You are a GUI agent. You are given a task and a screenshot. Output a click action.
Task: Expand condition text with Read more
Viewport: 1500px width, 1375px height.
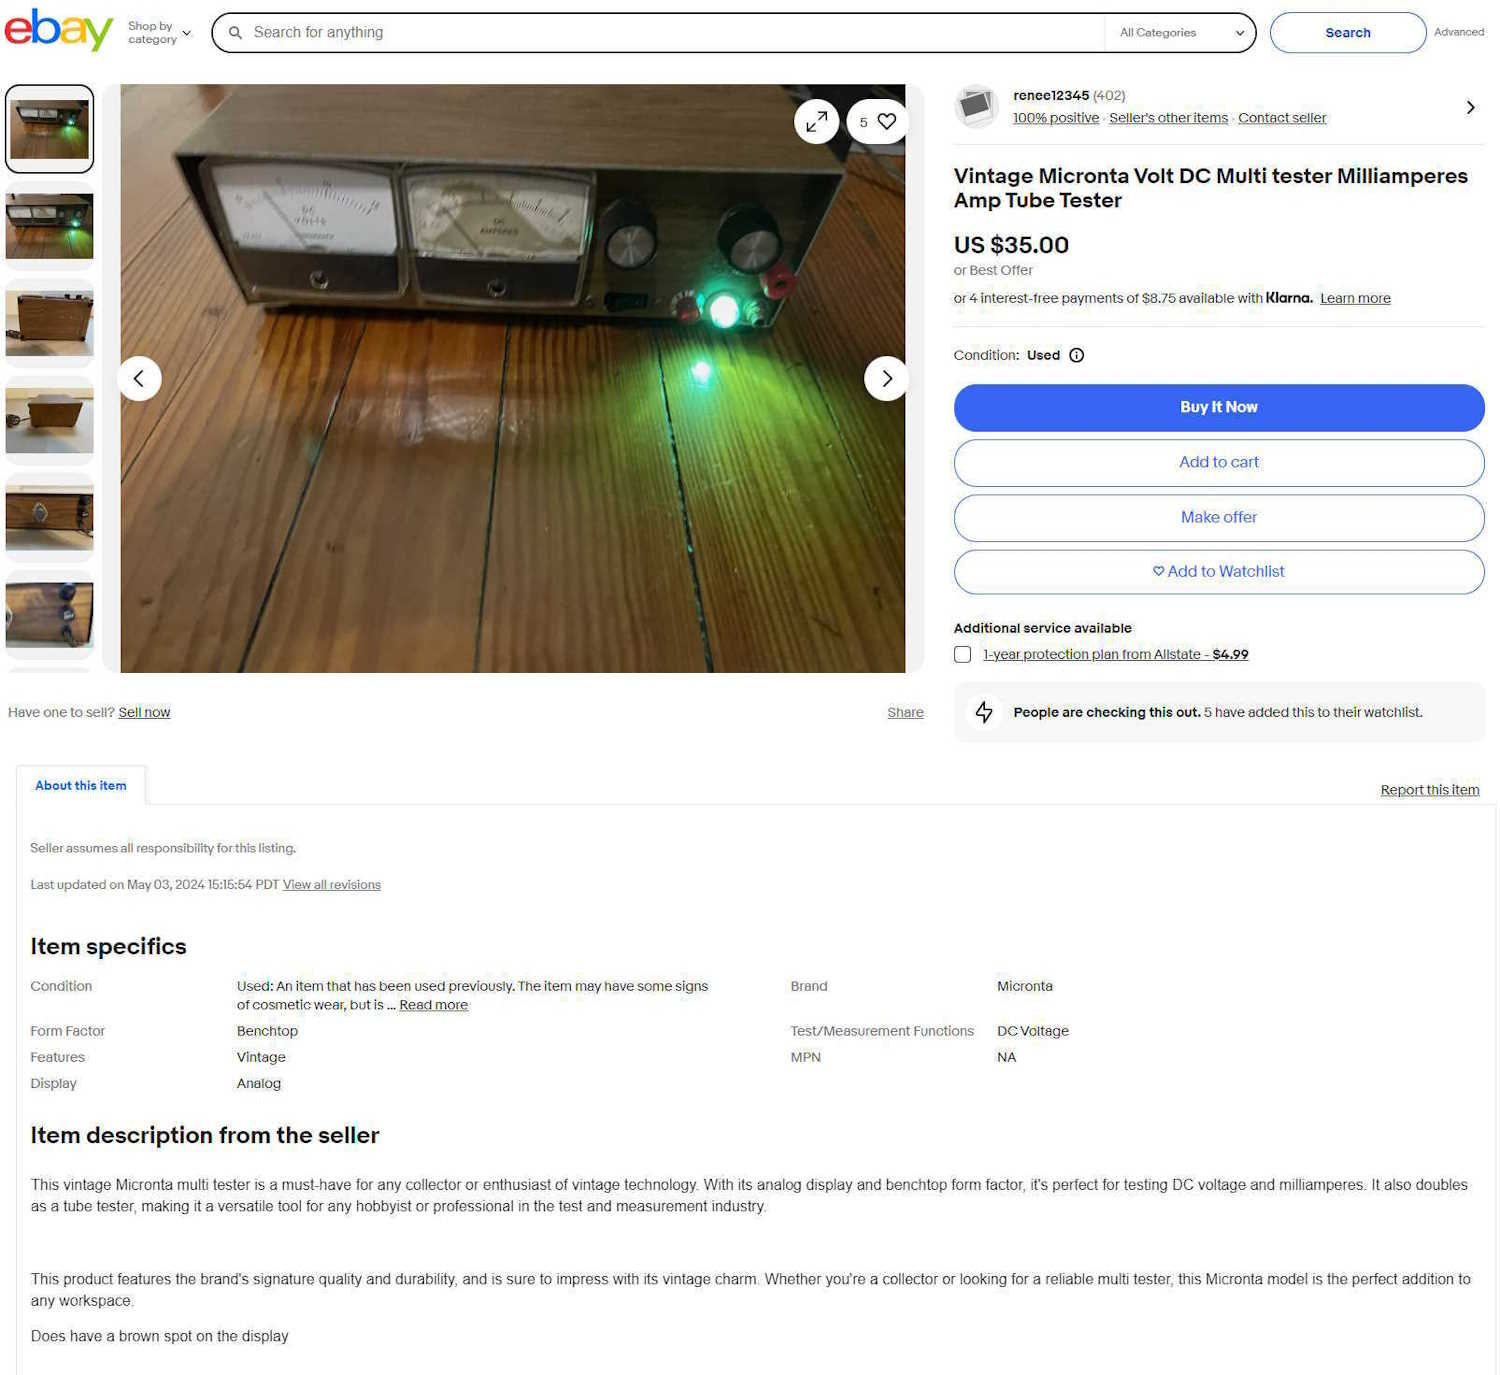pyautogui.click(x=433, y=1005)
